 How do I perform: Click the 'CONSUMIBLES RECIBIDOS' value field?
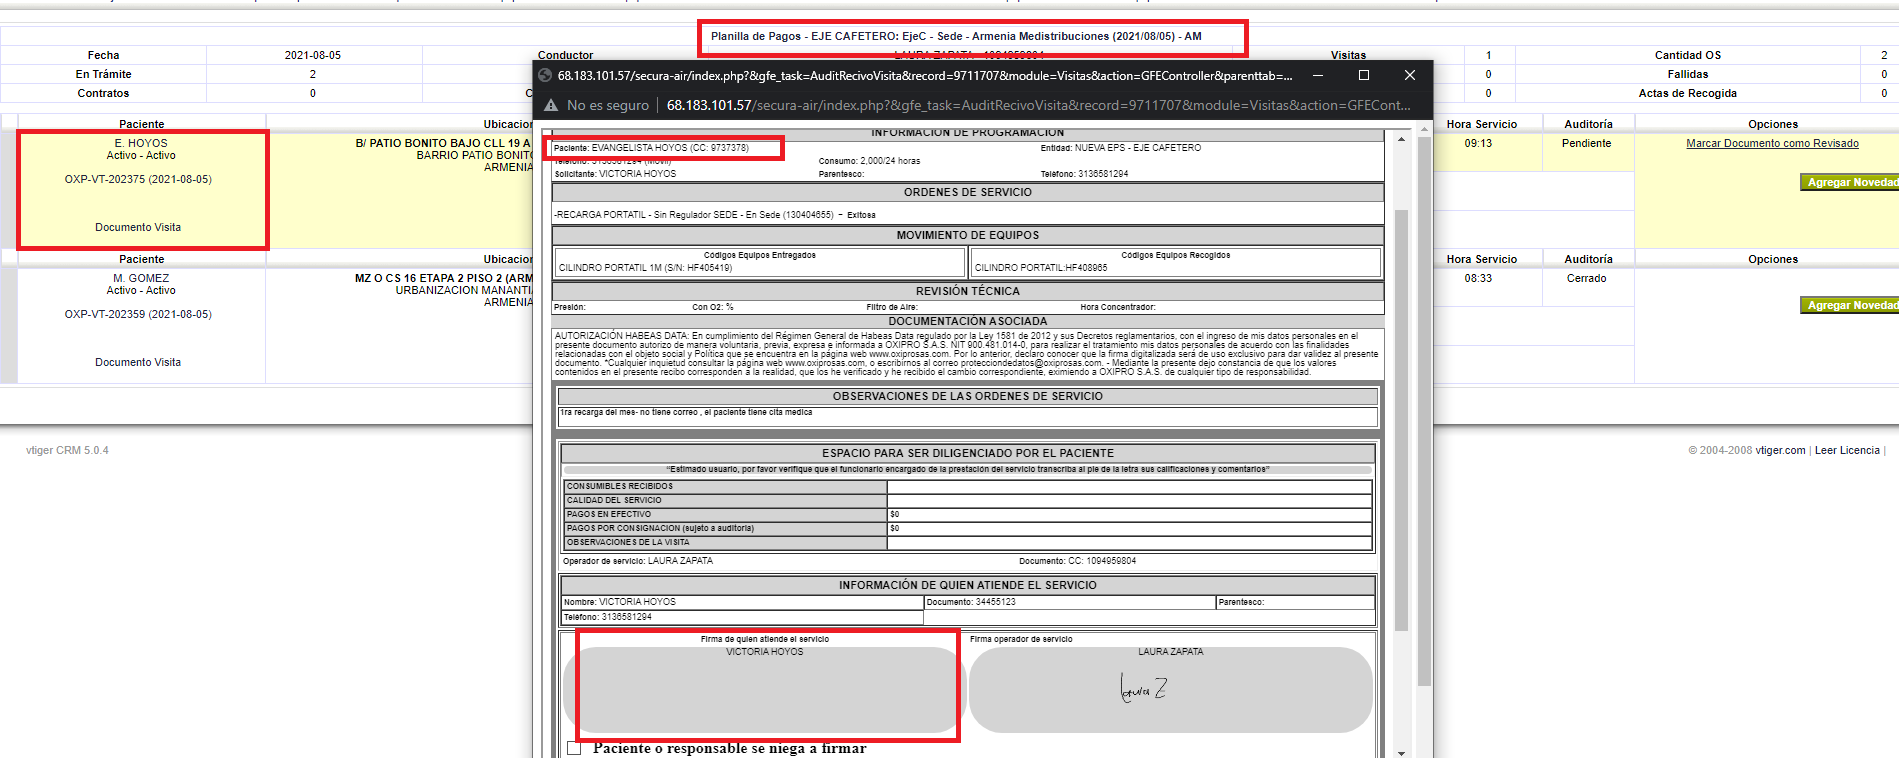pyautogui.click(x=1129, y=487)
